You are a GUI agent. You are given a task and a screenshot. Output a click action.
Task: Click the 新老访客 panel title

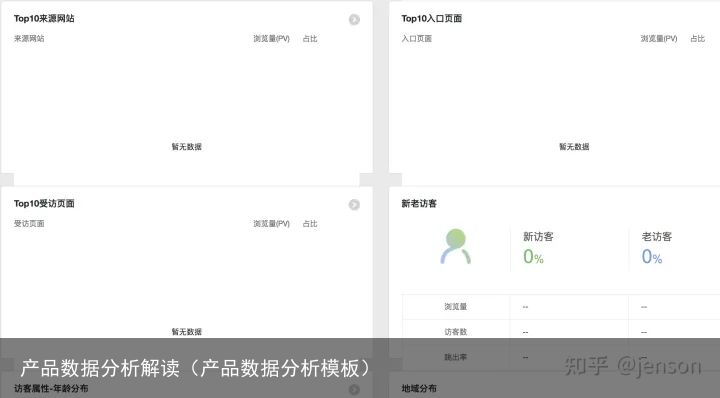pyautogui.click(x=419, y=203)
